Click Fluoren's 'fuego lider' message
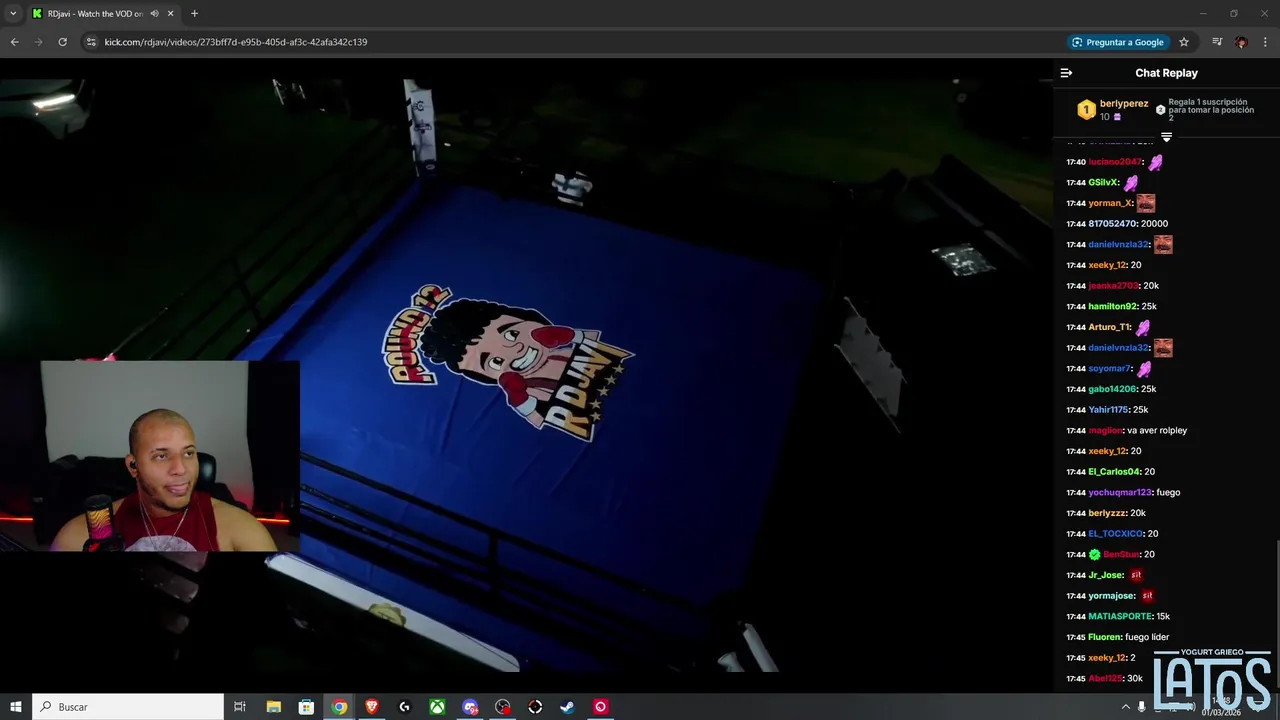Viewport: 1280px width, 720px height. click(1147, 637)
